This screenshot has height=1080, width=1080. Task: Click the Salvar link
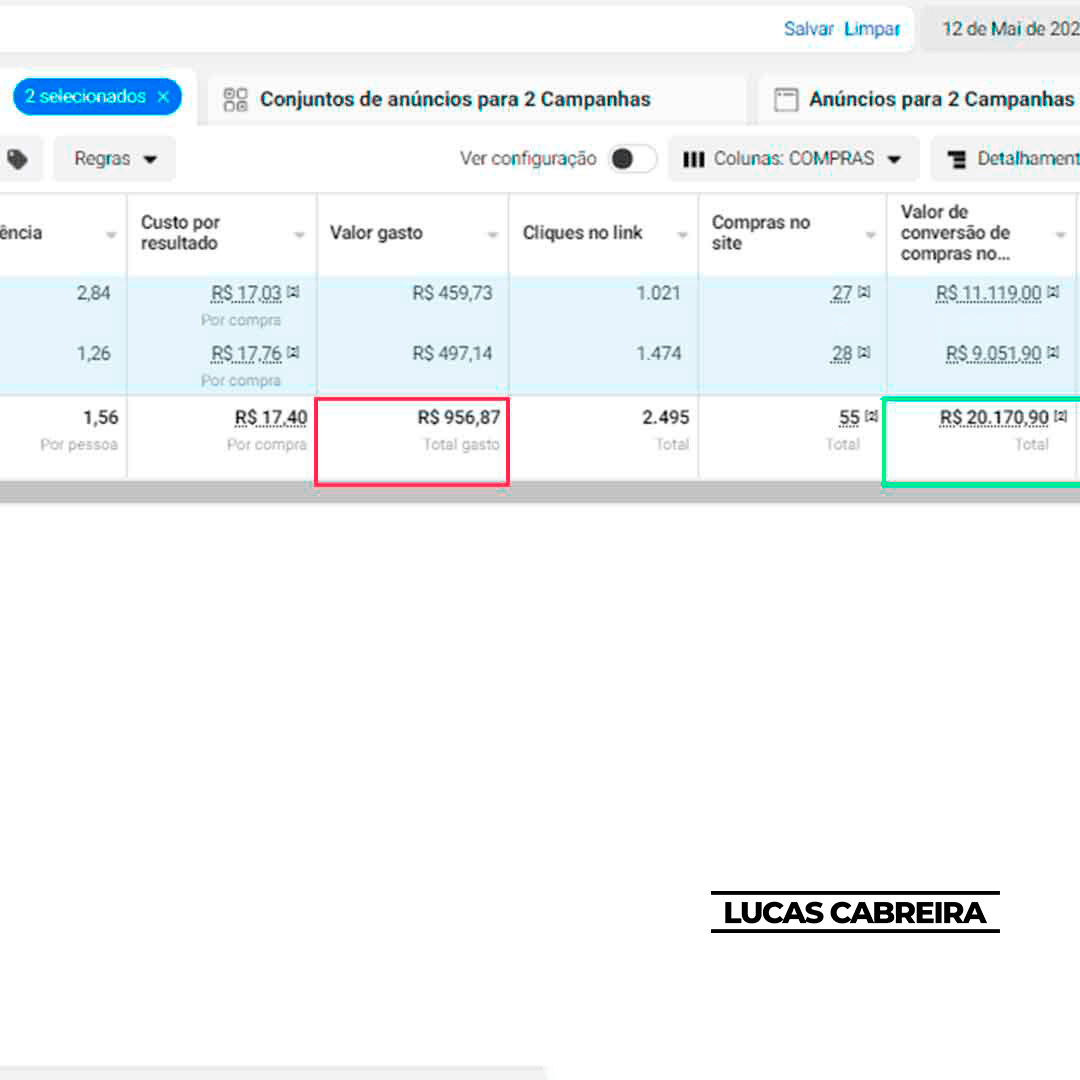[808, 29]
